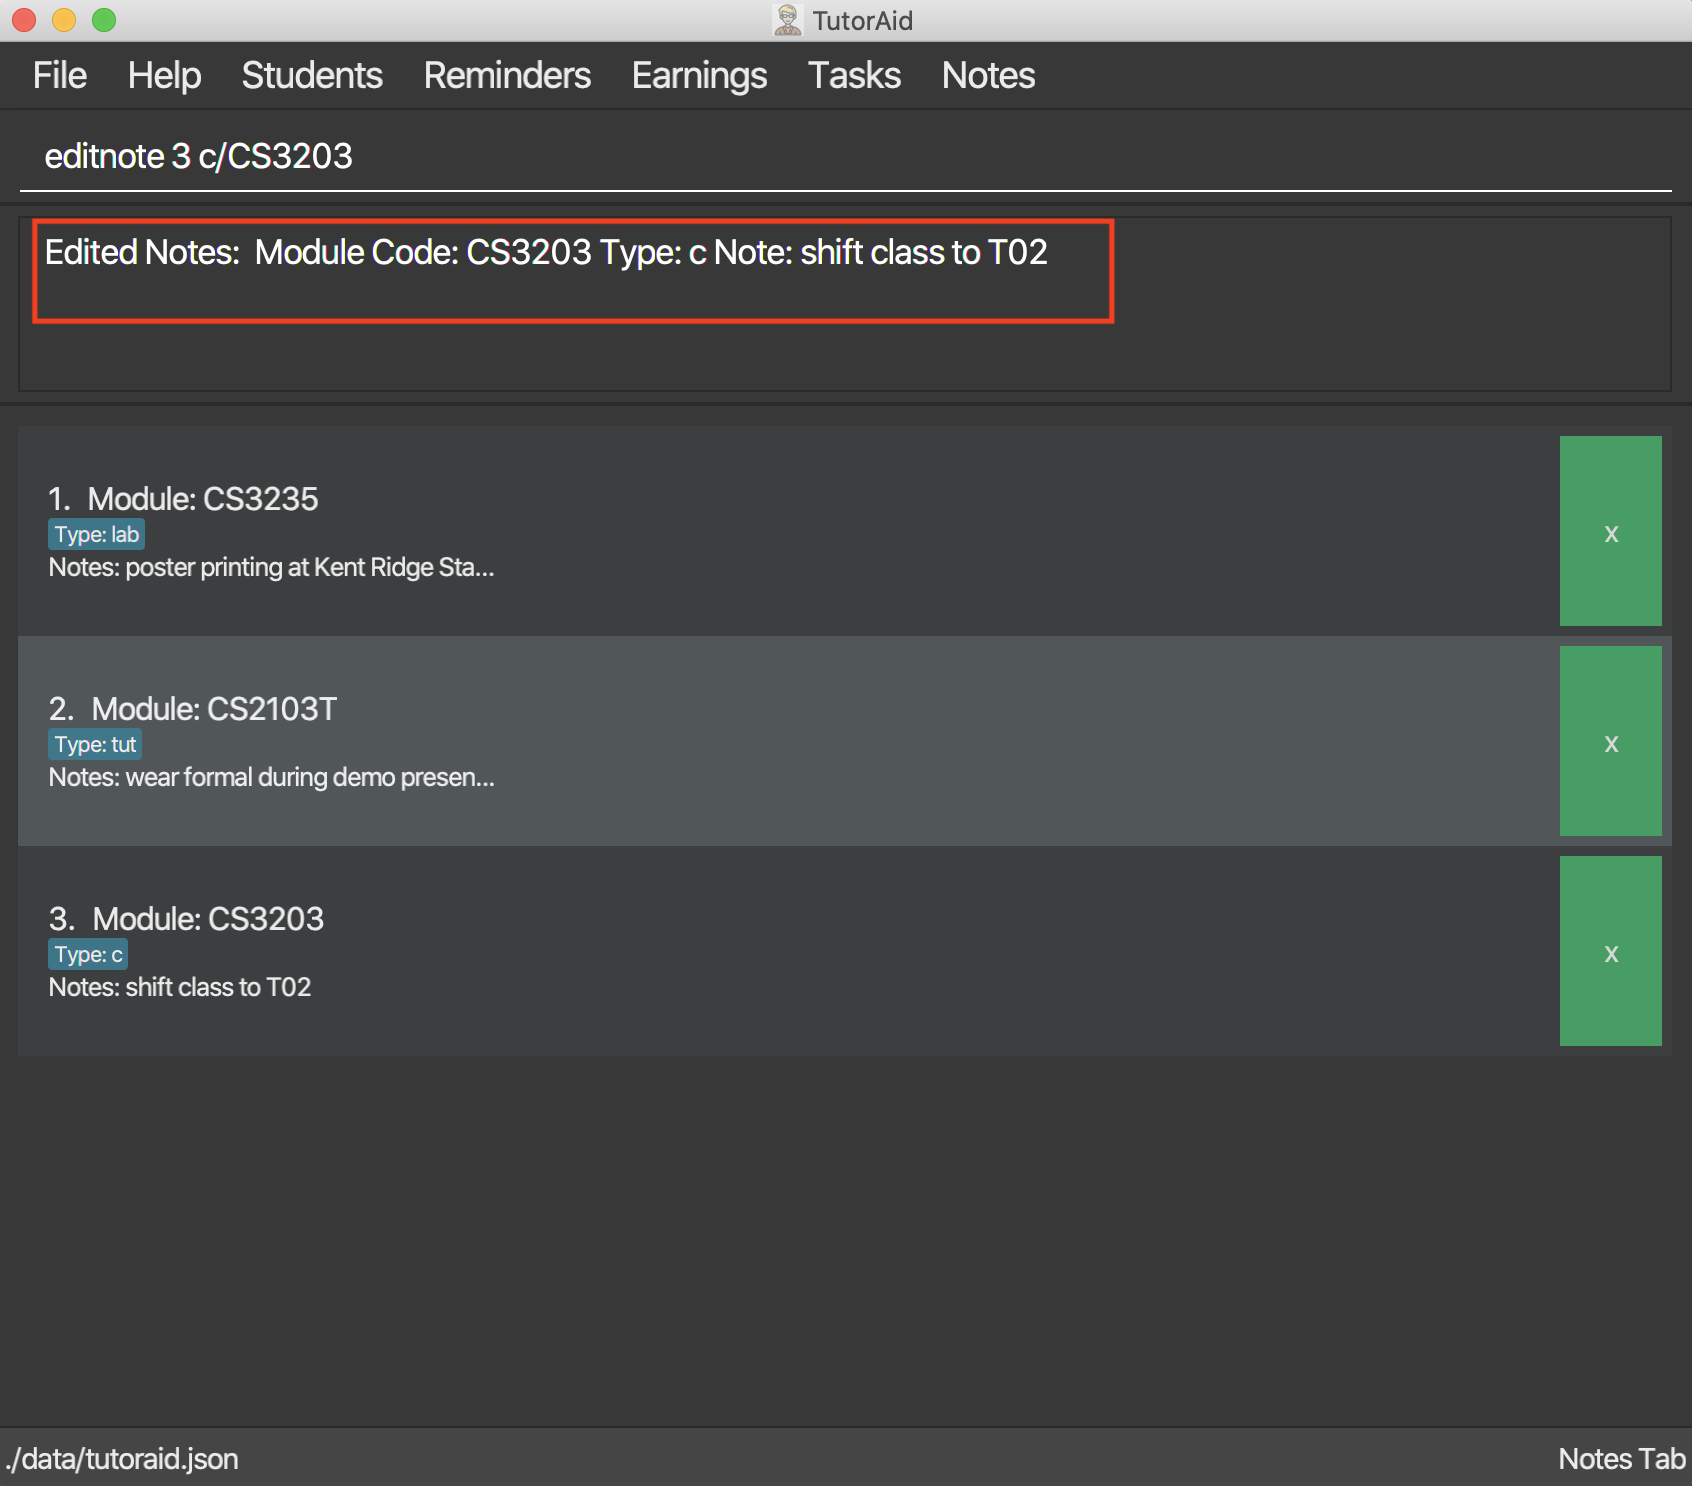Remove the CS3203 note using X button
Viewport: 1692px width, 1486px height.
pyautogui.click(x=1610, y=951)
